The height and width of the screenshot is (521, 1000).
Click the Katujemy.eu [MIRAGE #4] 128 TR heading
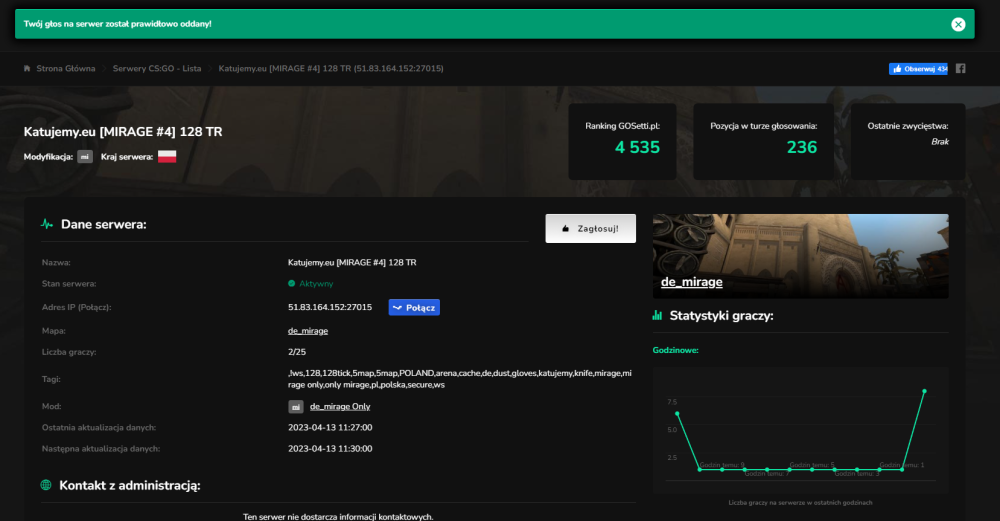click(123, 132)
